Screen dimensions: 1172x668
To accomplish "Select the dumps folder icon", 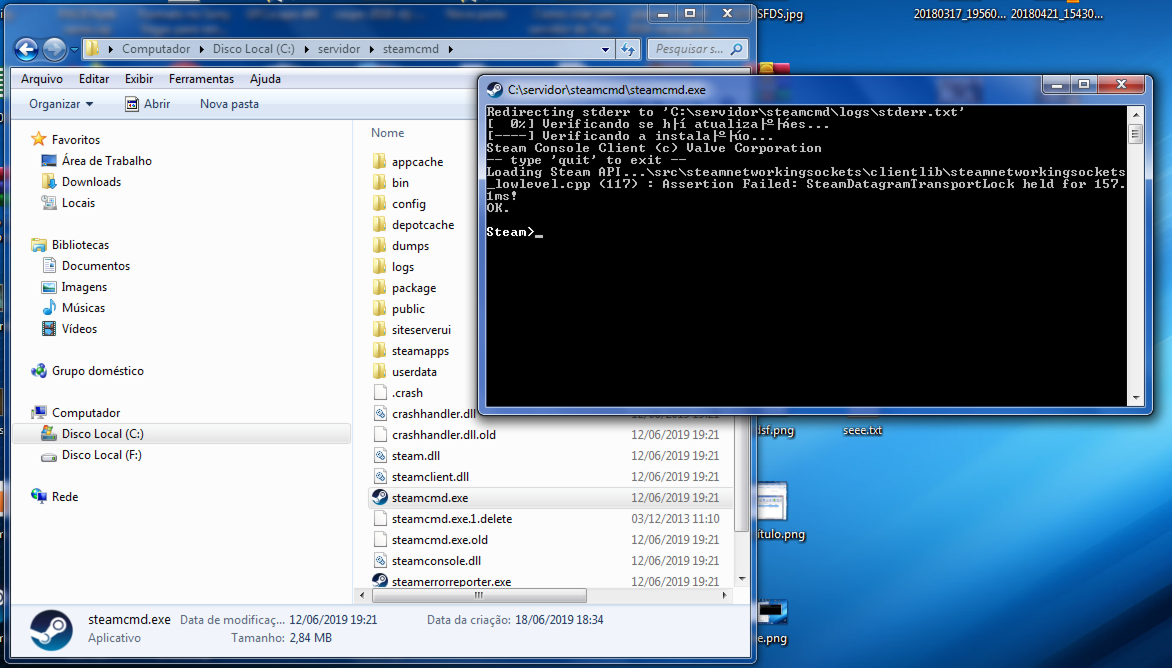I will pyautogui.click(x=380, y=245).
